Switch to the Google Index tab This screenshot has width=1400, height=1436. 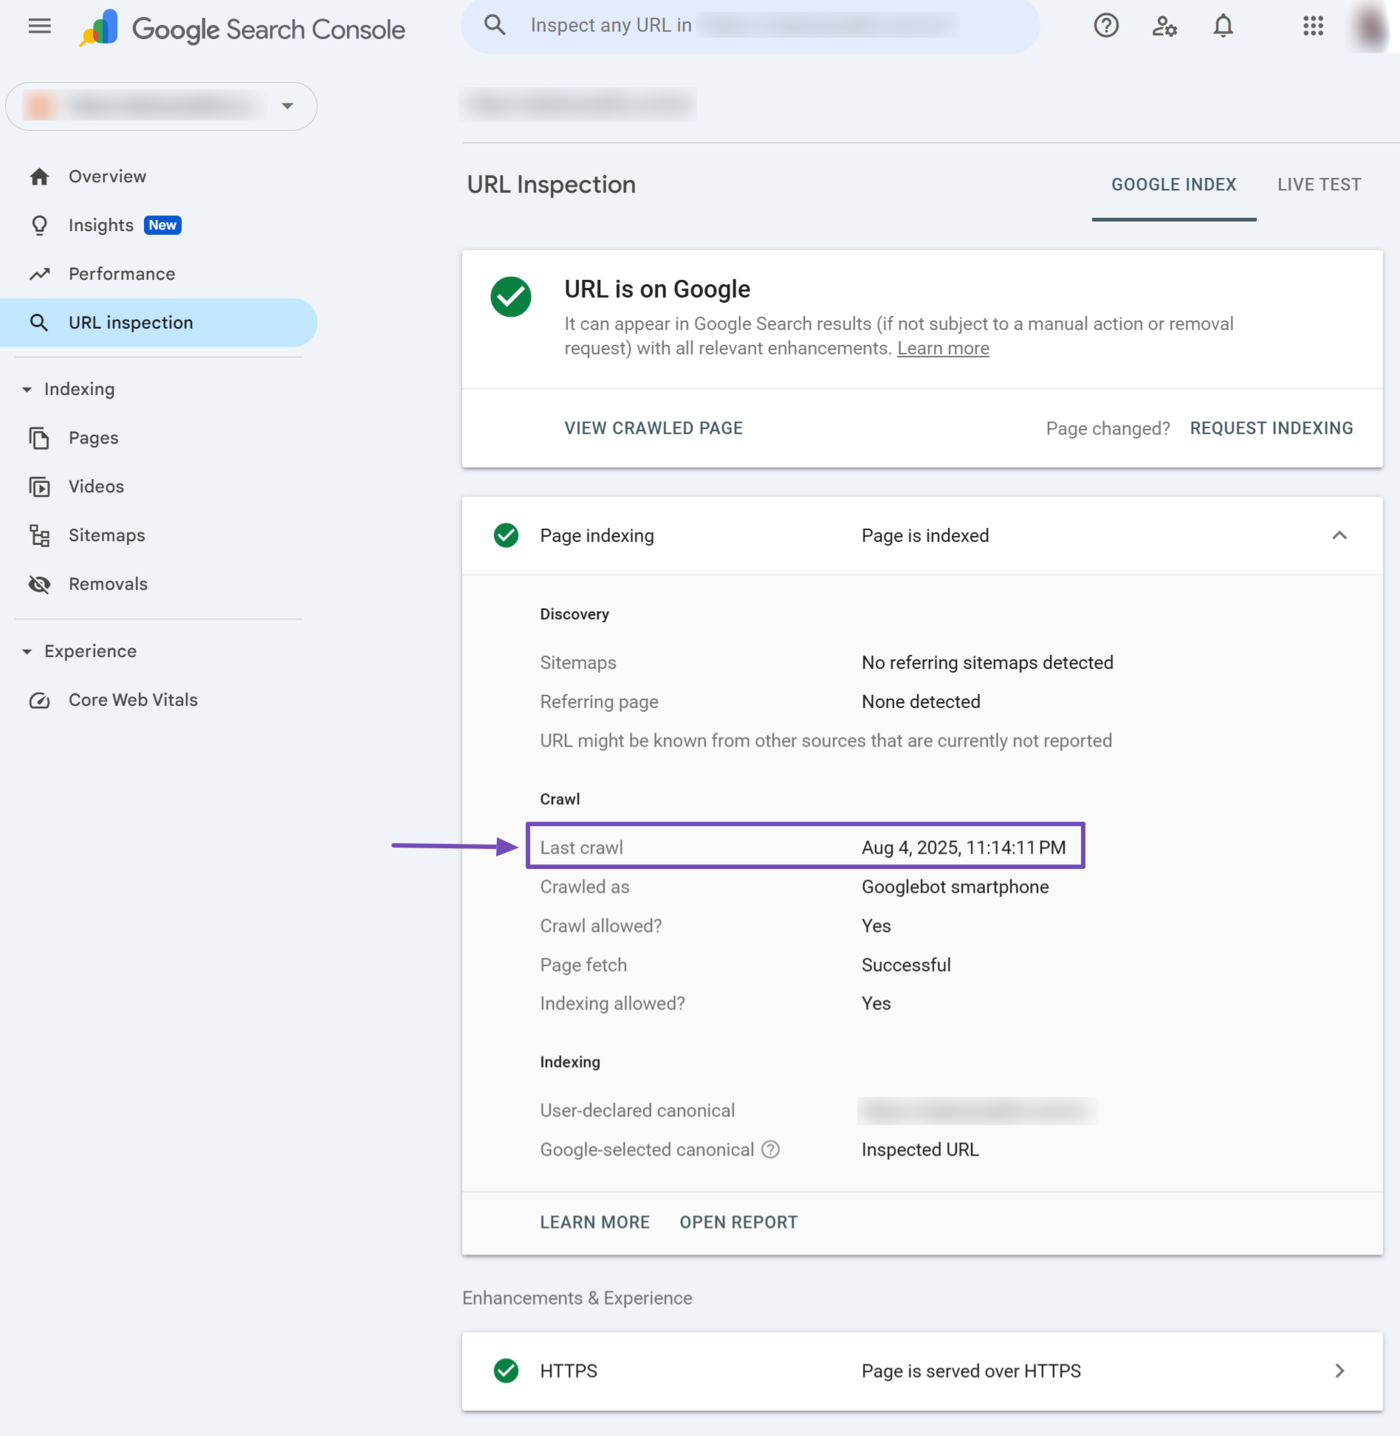click(x=1174, y=185)
